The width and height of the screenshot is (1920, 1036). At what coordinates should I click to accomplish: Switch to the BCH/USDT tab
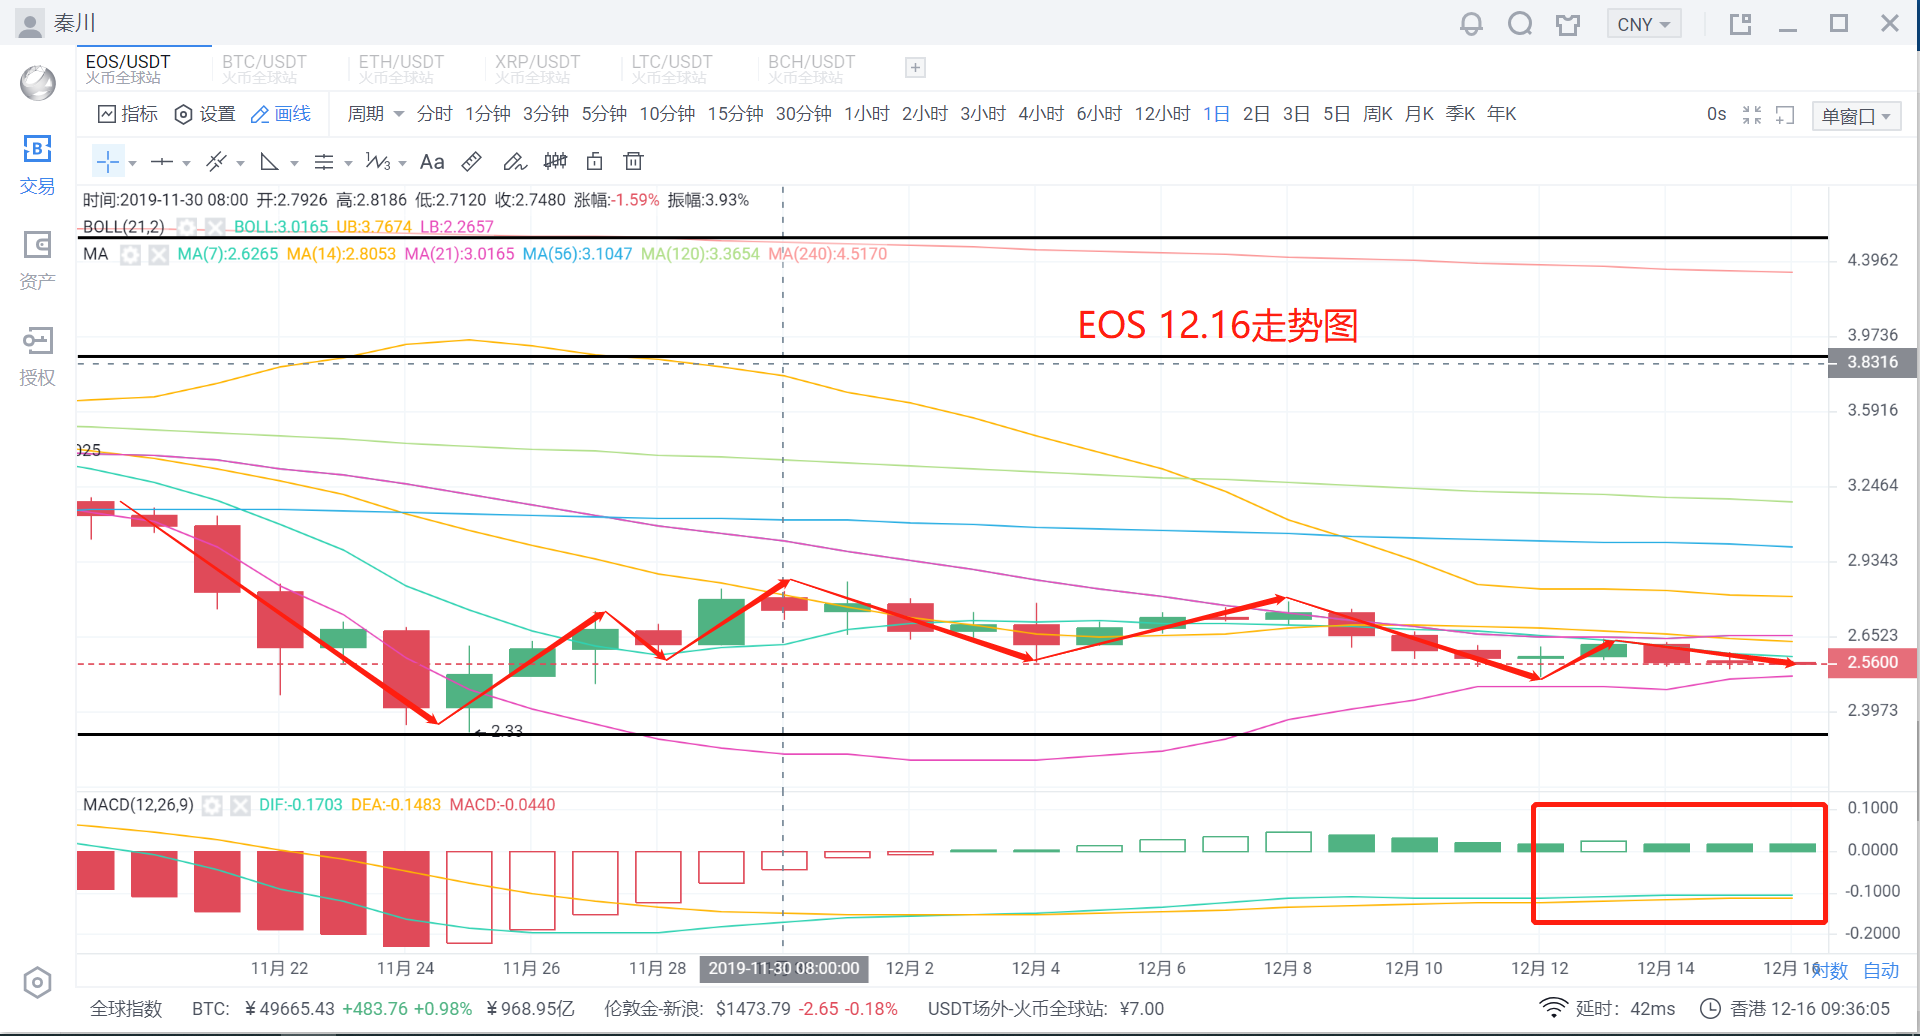point(811,68)
